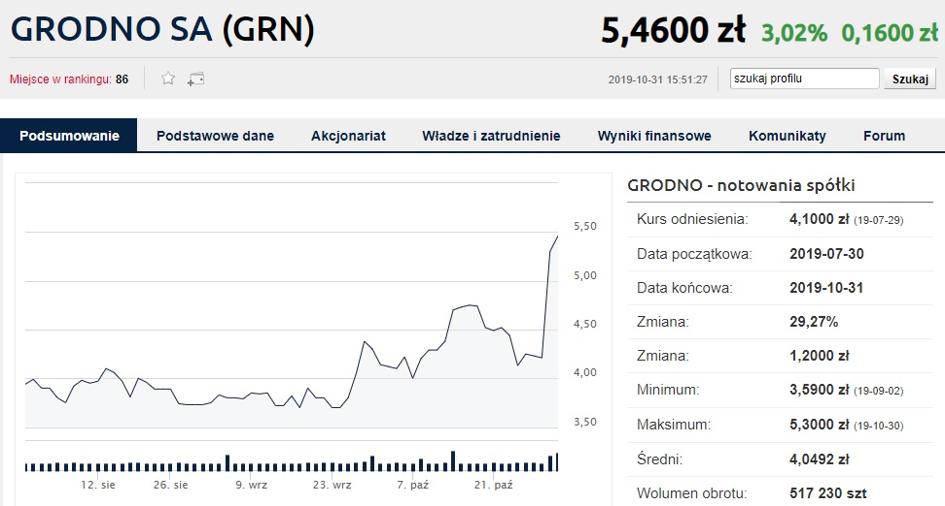This screenshot has width=945, height=506.
Task: Select Maksimum value 5,3000 zł
Action: pyautogui.click(x=819, y=425)
